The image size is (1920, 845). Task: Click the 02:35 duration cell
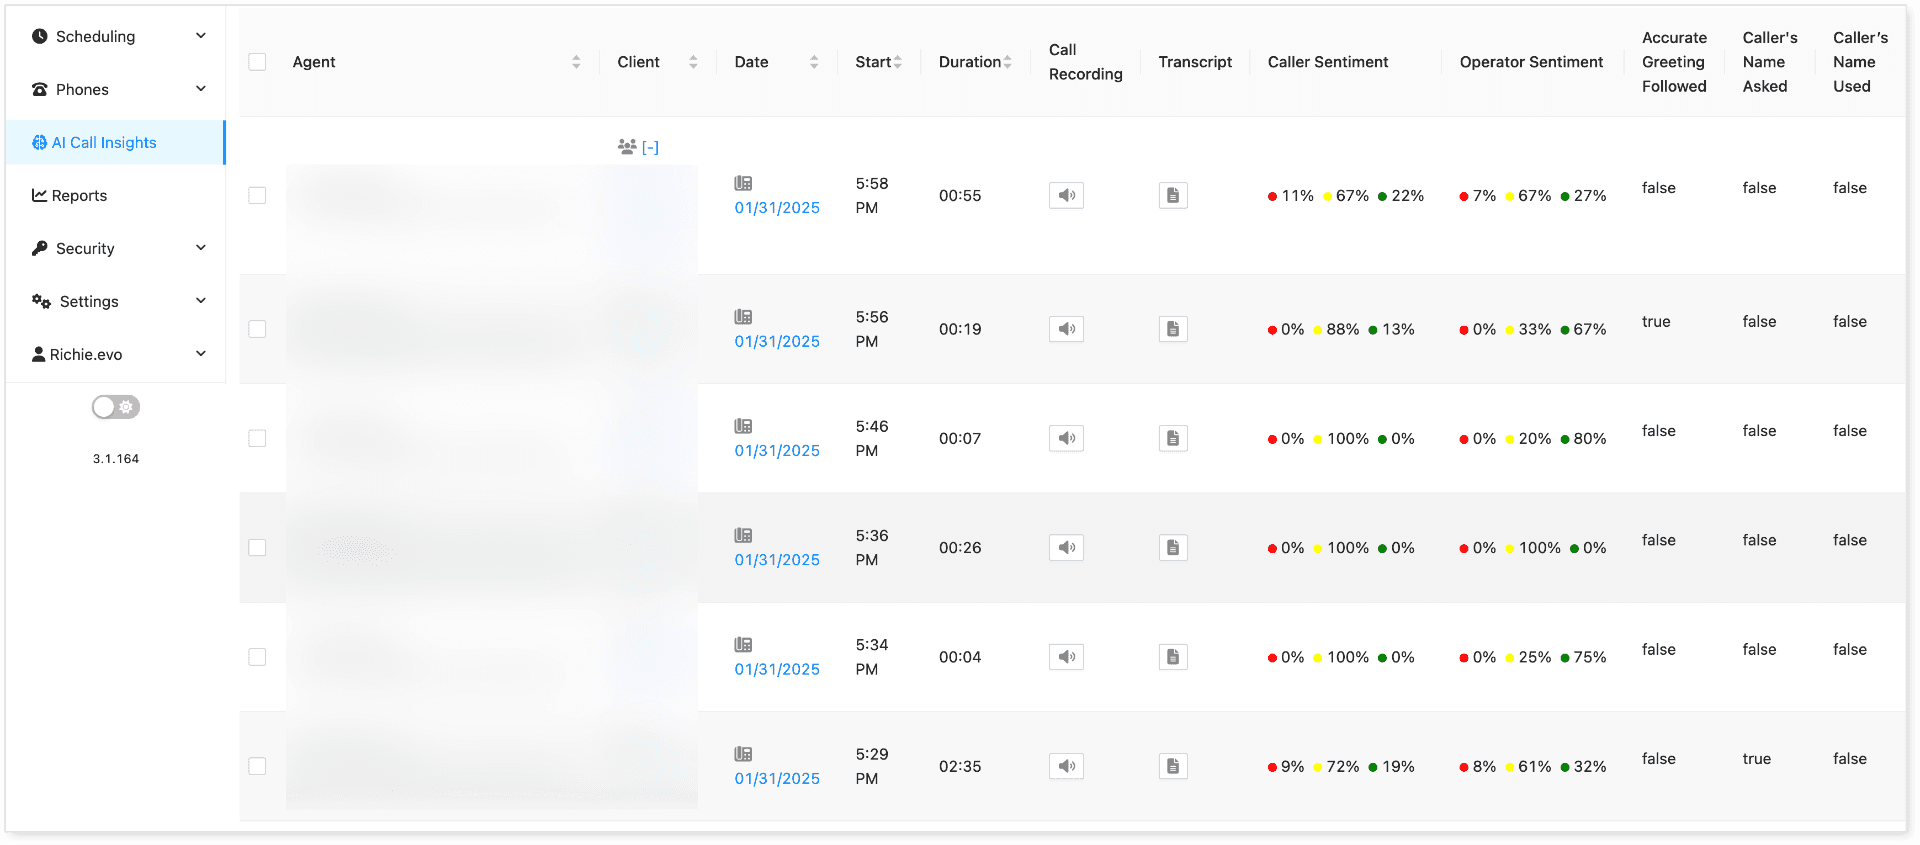pyautogui.click(x=960, y=766)
